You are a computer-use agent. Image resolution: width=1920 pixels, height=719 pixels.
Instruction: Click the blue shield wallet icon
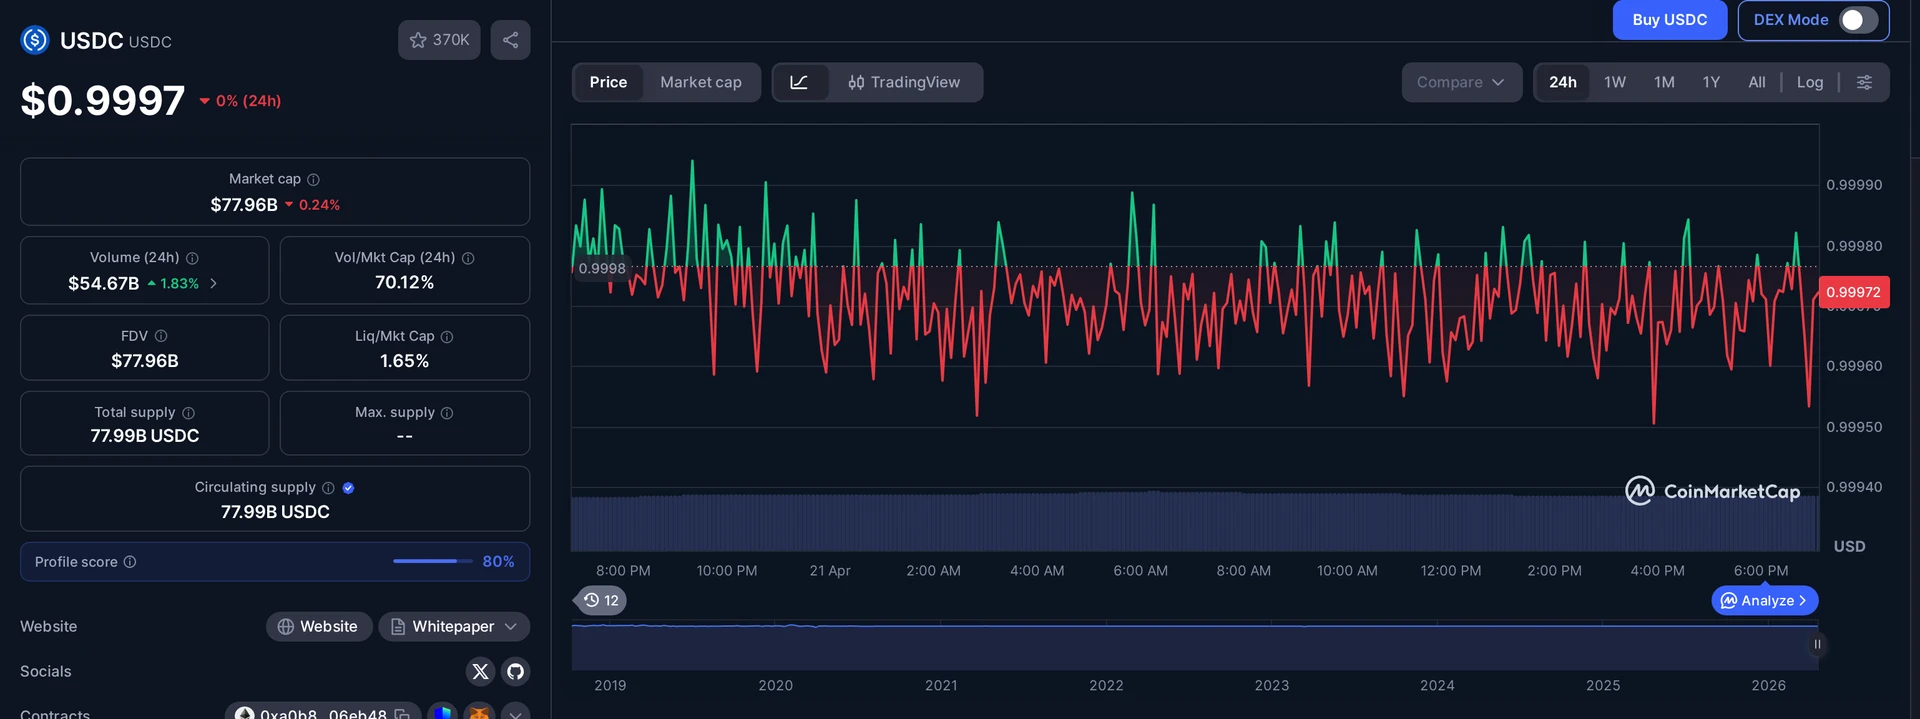coord(443,713)
